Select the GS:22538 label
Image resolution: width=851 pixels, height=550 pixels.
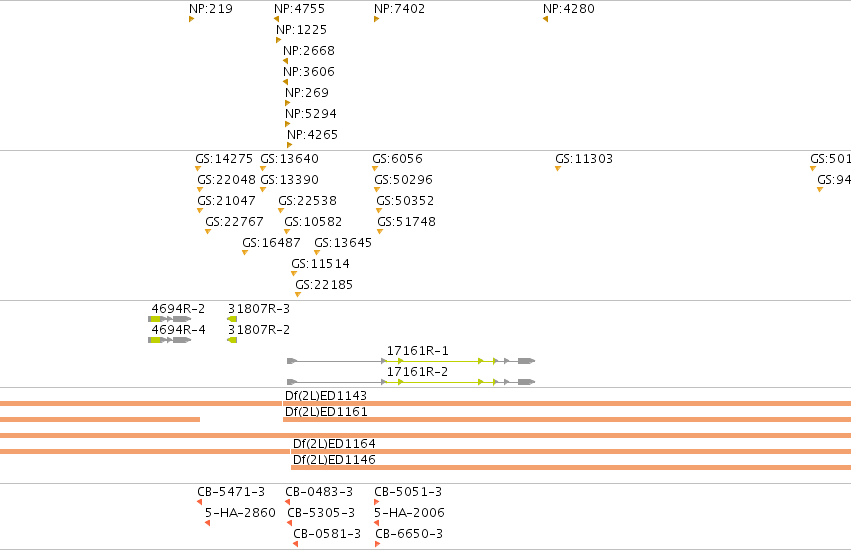point(307,201)
